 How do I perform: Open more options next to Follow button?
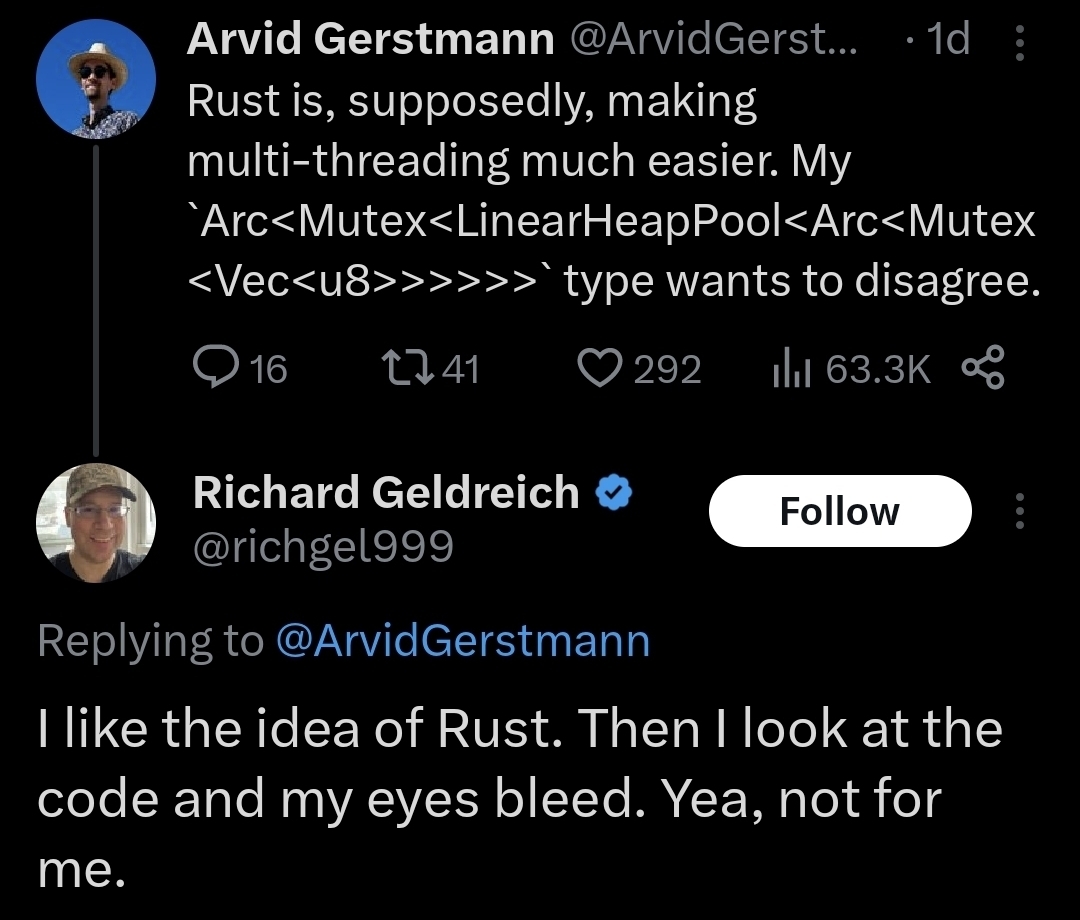1019,511
